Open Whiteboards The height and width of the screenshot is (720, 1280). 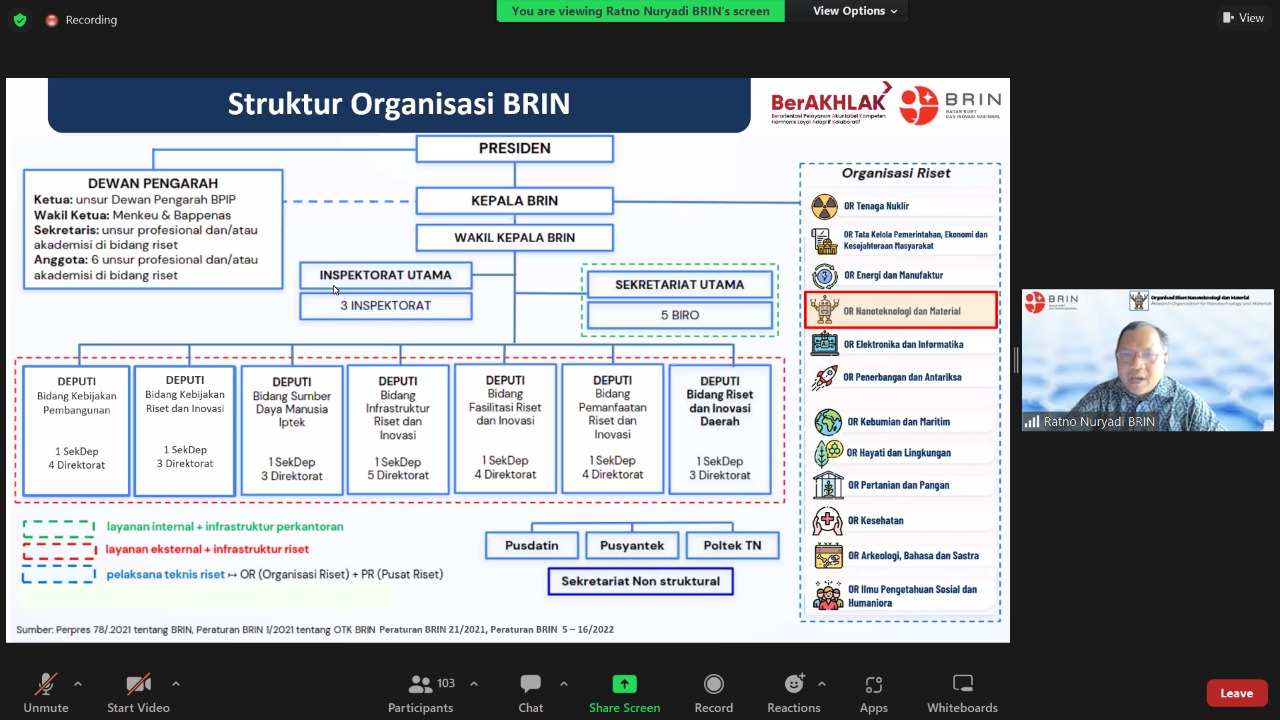click(963, 693)
